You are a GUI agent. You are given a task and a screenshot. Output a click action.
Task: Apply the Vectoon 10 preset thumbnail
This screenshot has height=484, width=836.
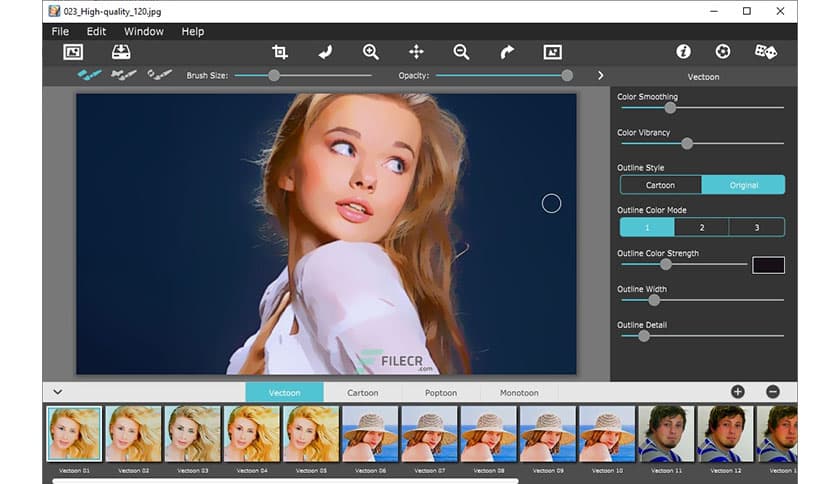[607, 433]
